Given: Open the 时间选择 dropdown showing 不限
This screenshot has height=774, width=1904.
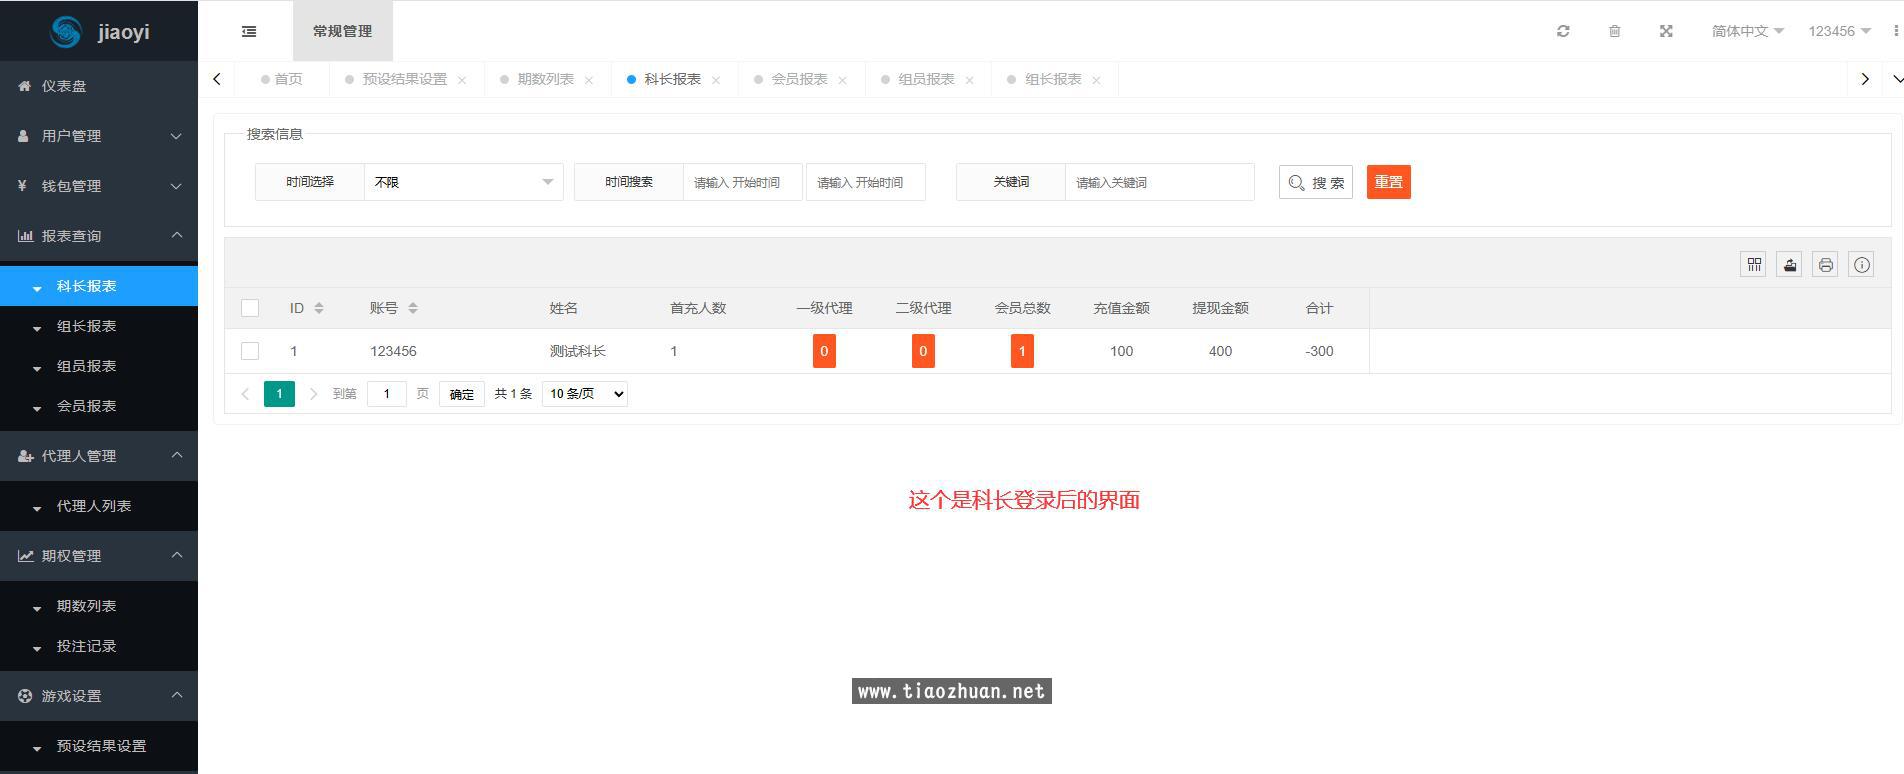Looking at the screenshot, I should (x=463, y=182).
